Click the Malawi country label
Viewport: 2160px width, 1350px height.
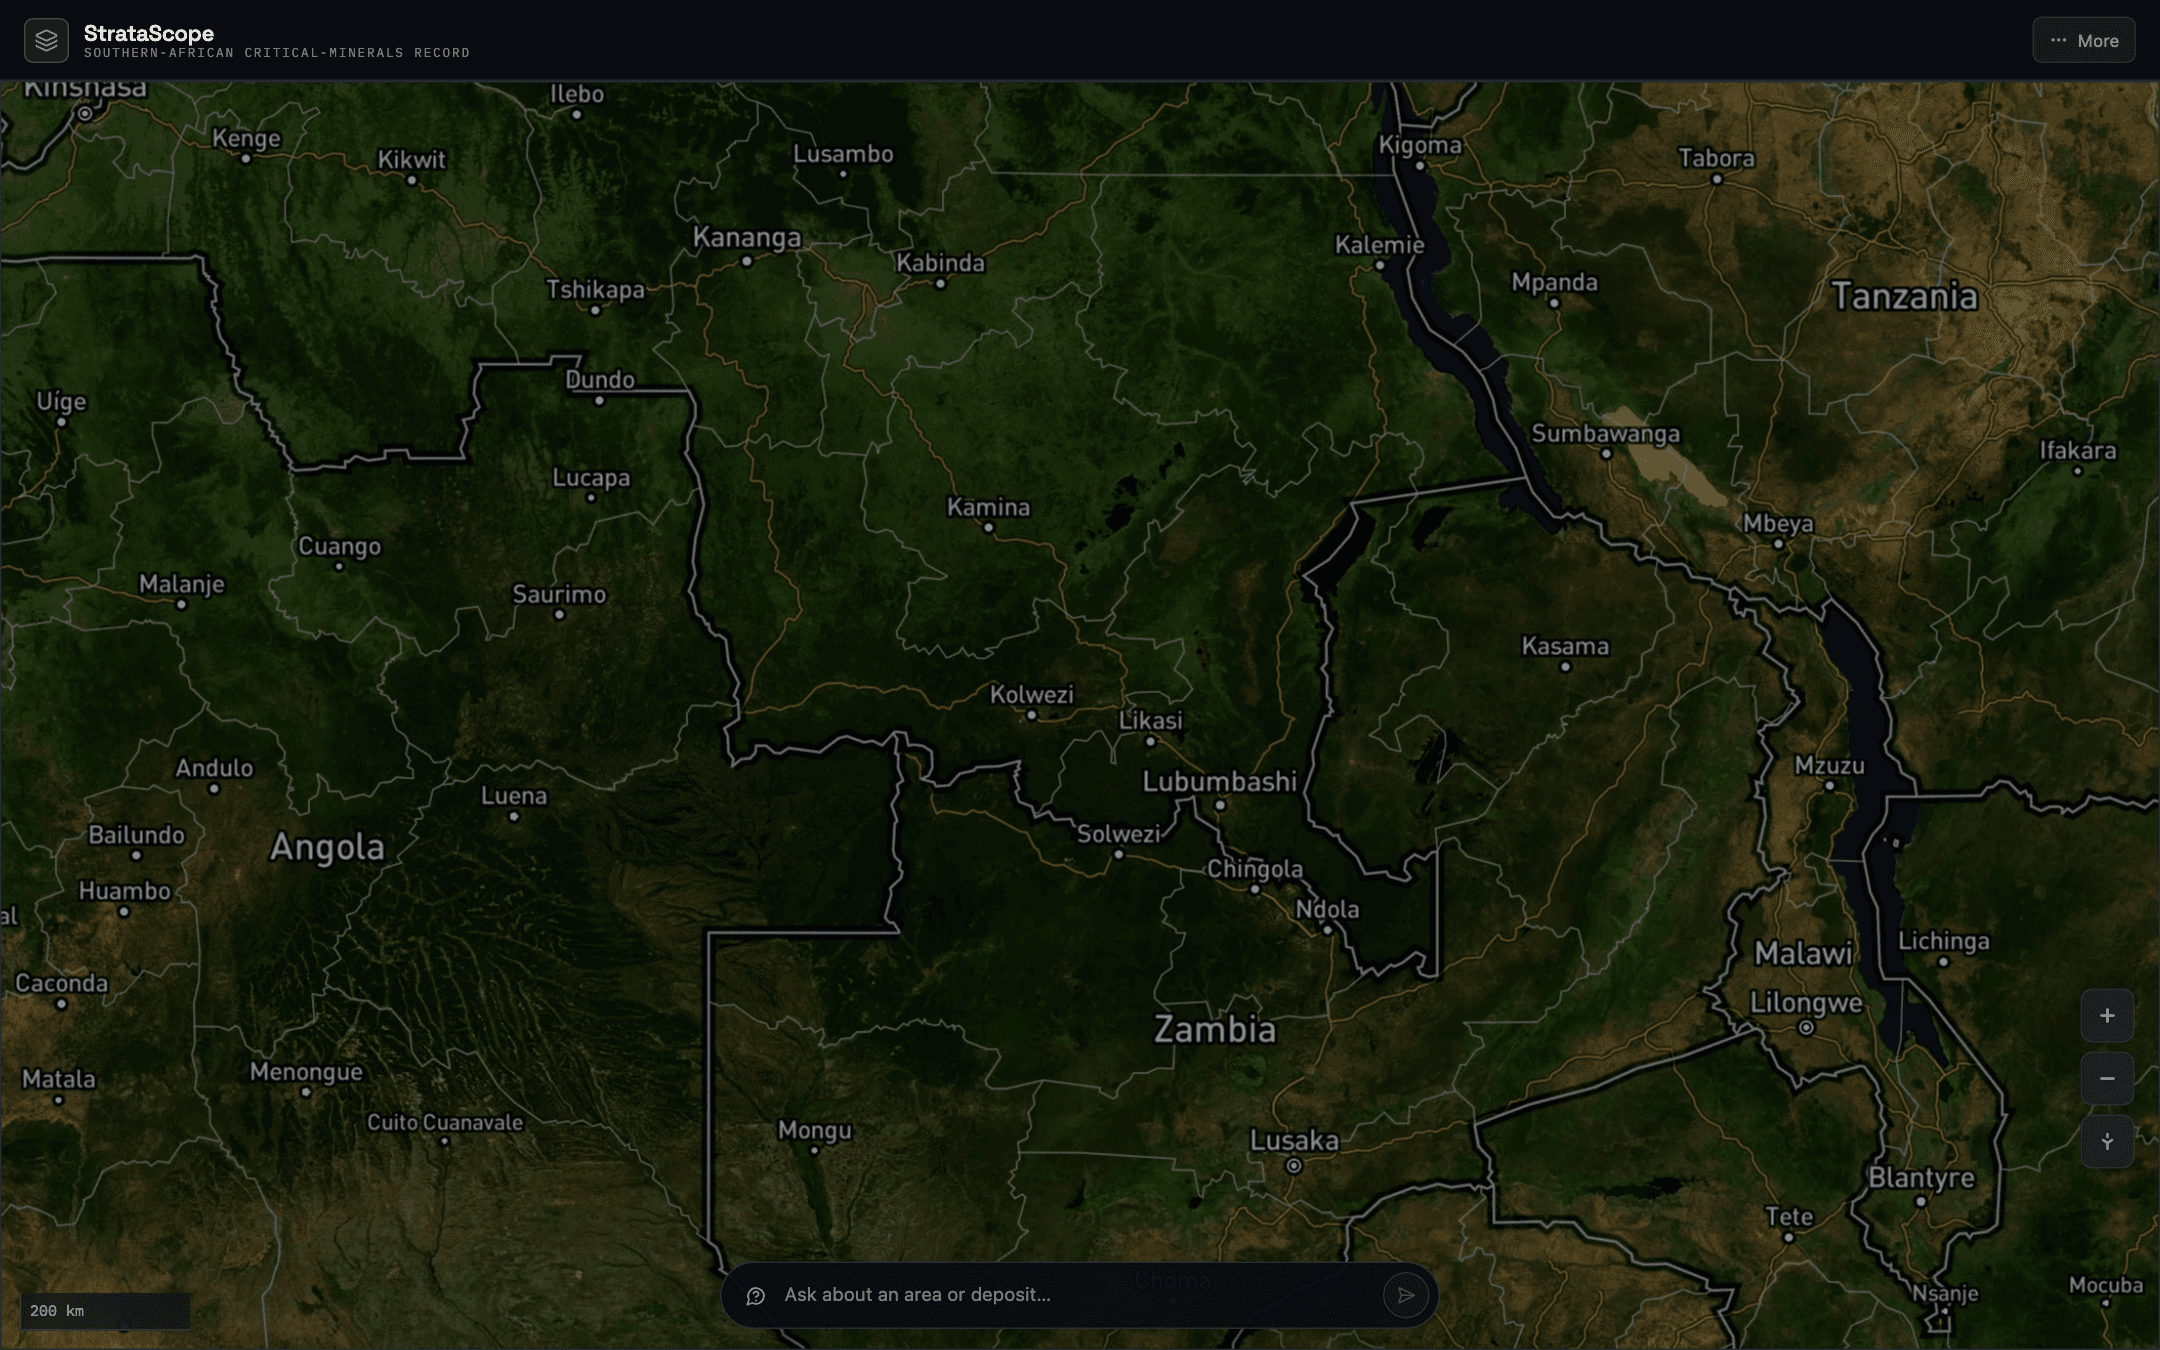tap(1803, 953)
